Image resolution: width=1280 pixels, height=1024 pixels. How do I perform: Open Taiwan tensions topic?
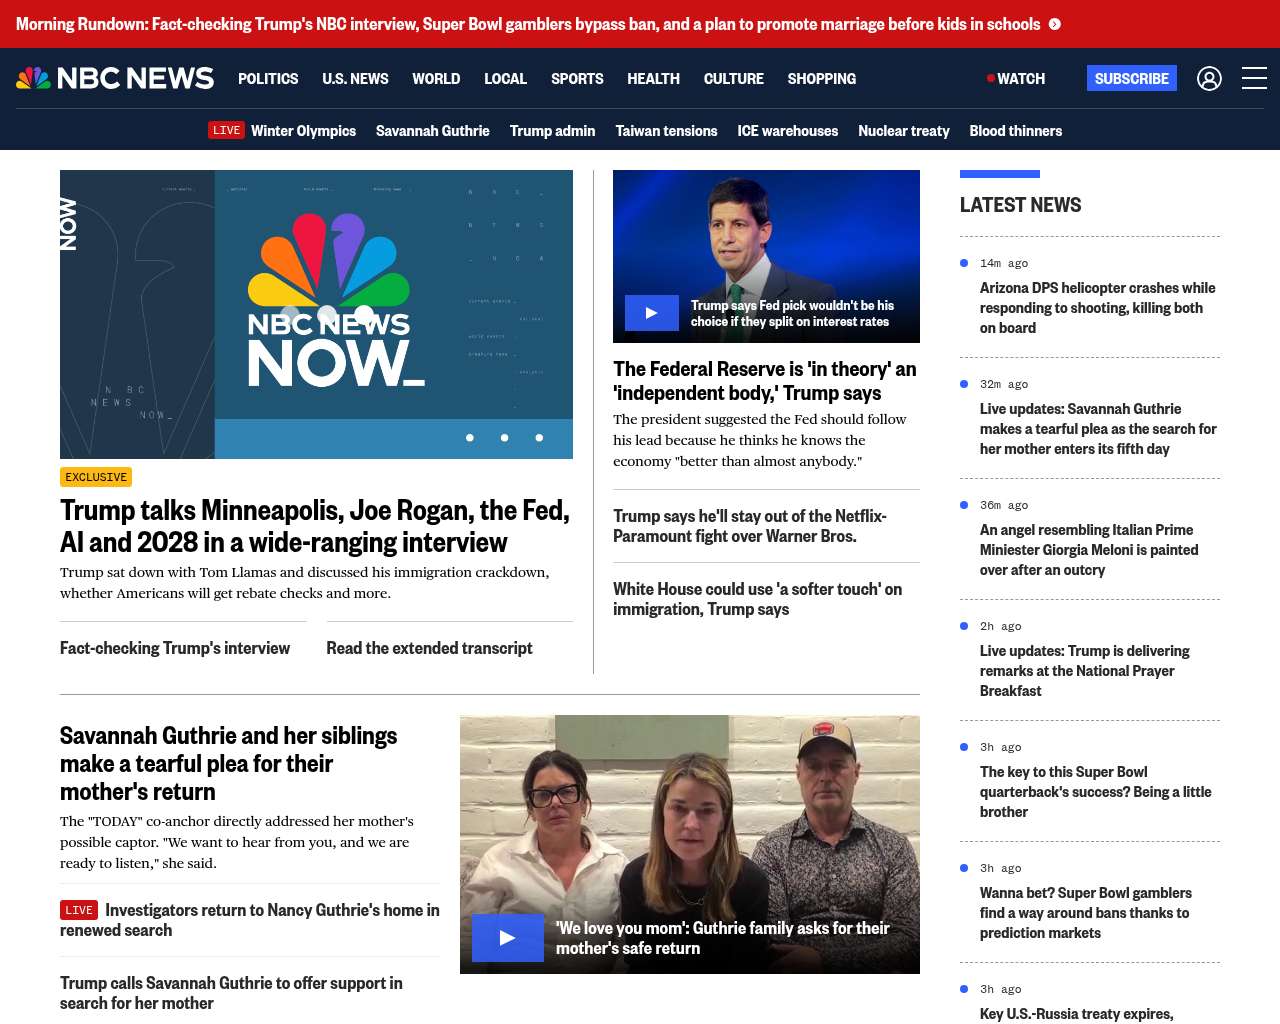(666, 131)
